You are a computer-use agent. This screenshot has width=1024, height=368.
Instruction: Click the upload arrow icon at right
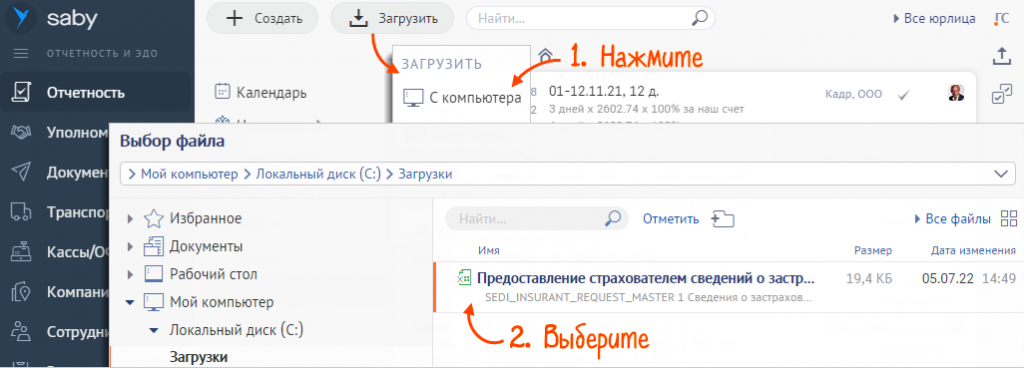(1001, 57)
